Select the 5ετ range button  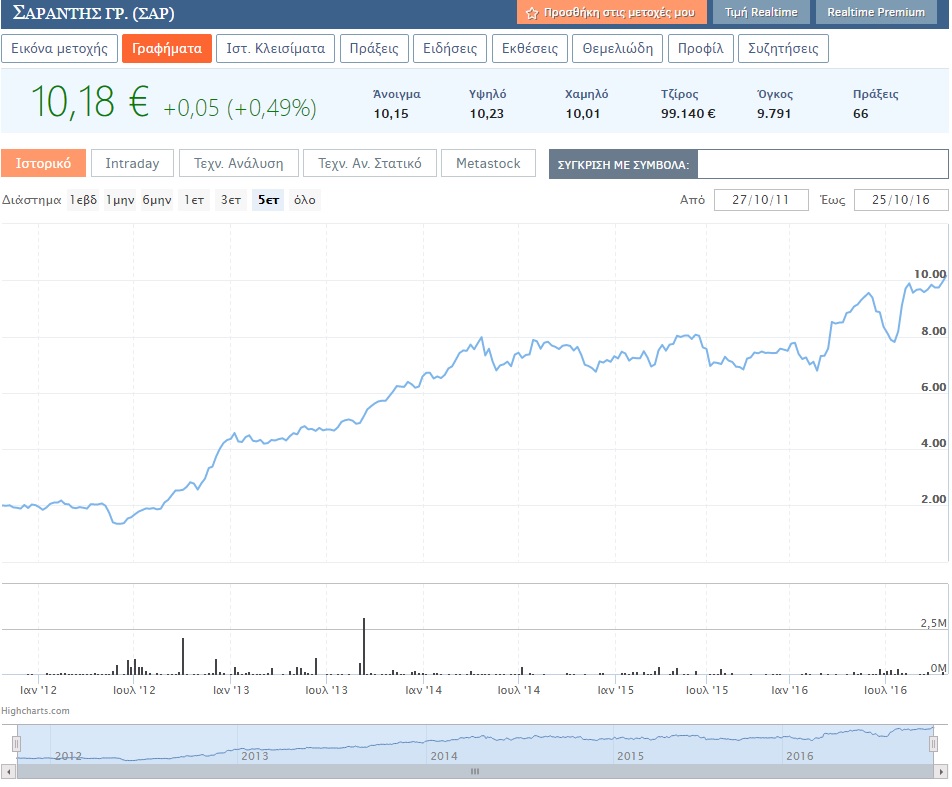[268, 200]
